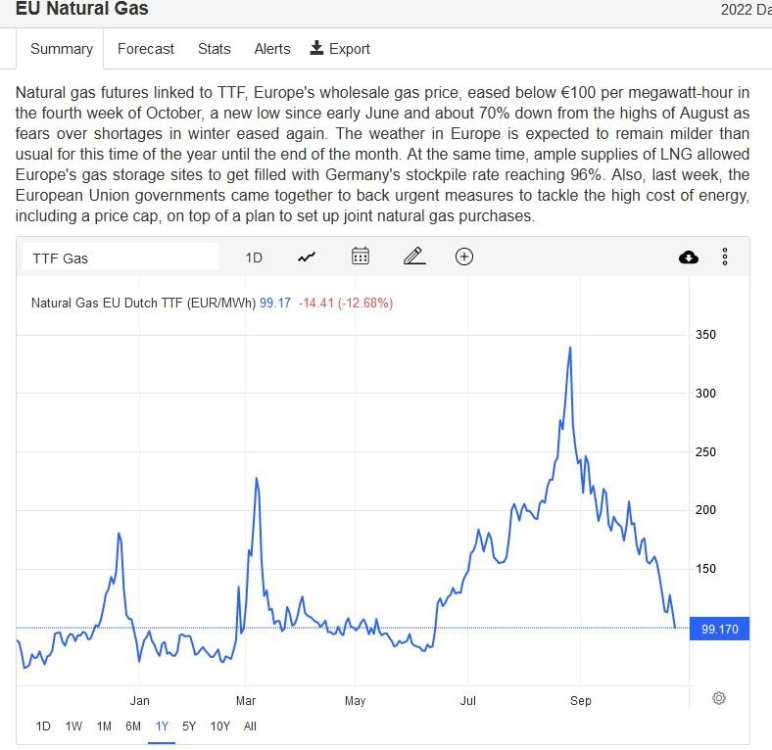Open the calendar date range icon

click(x=360, y=257)
